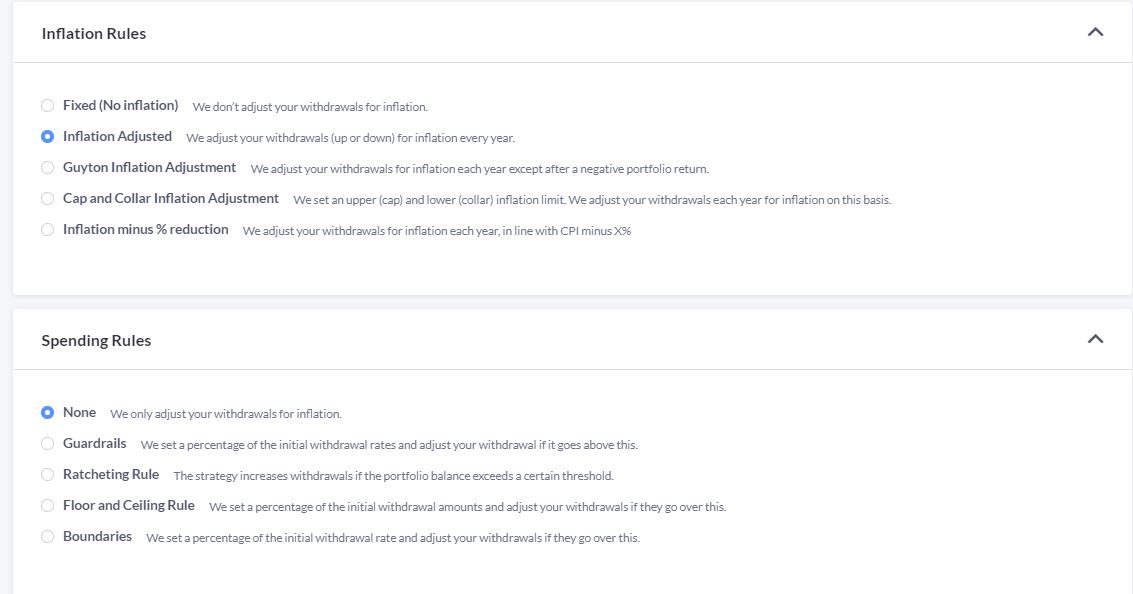
Task: Enable Floor and Ceiling Rule radio option
Action: coord(47,505)
